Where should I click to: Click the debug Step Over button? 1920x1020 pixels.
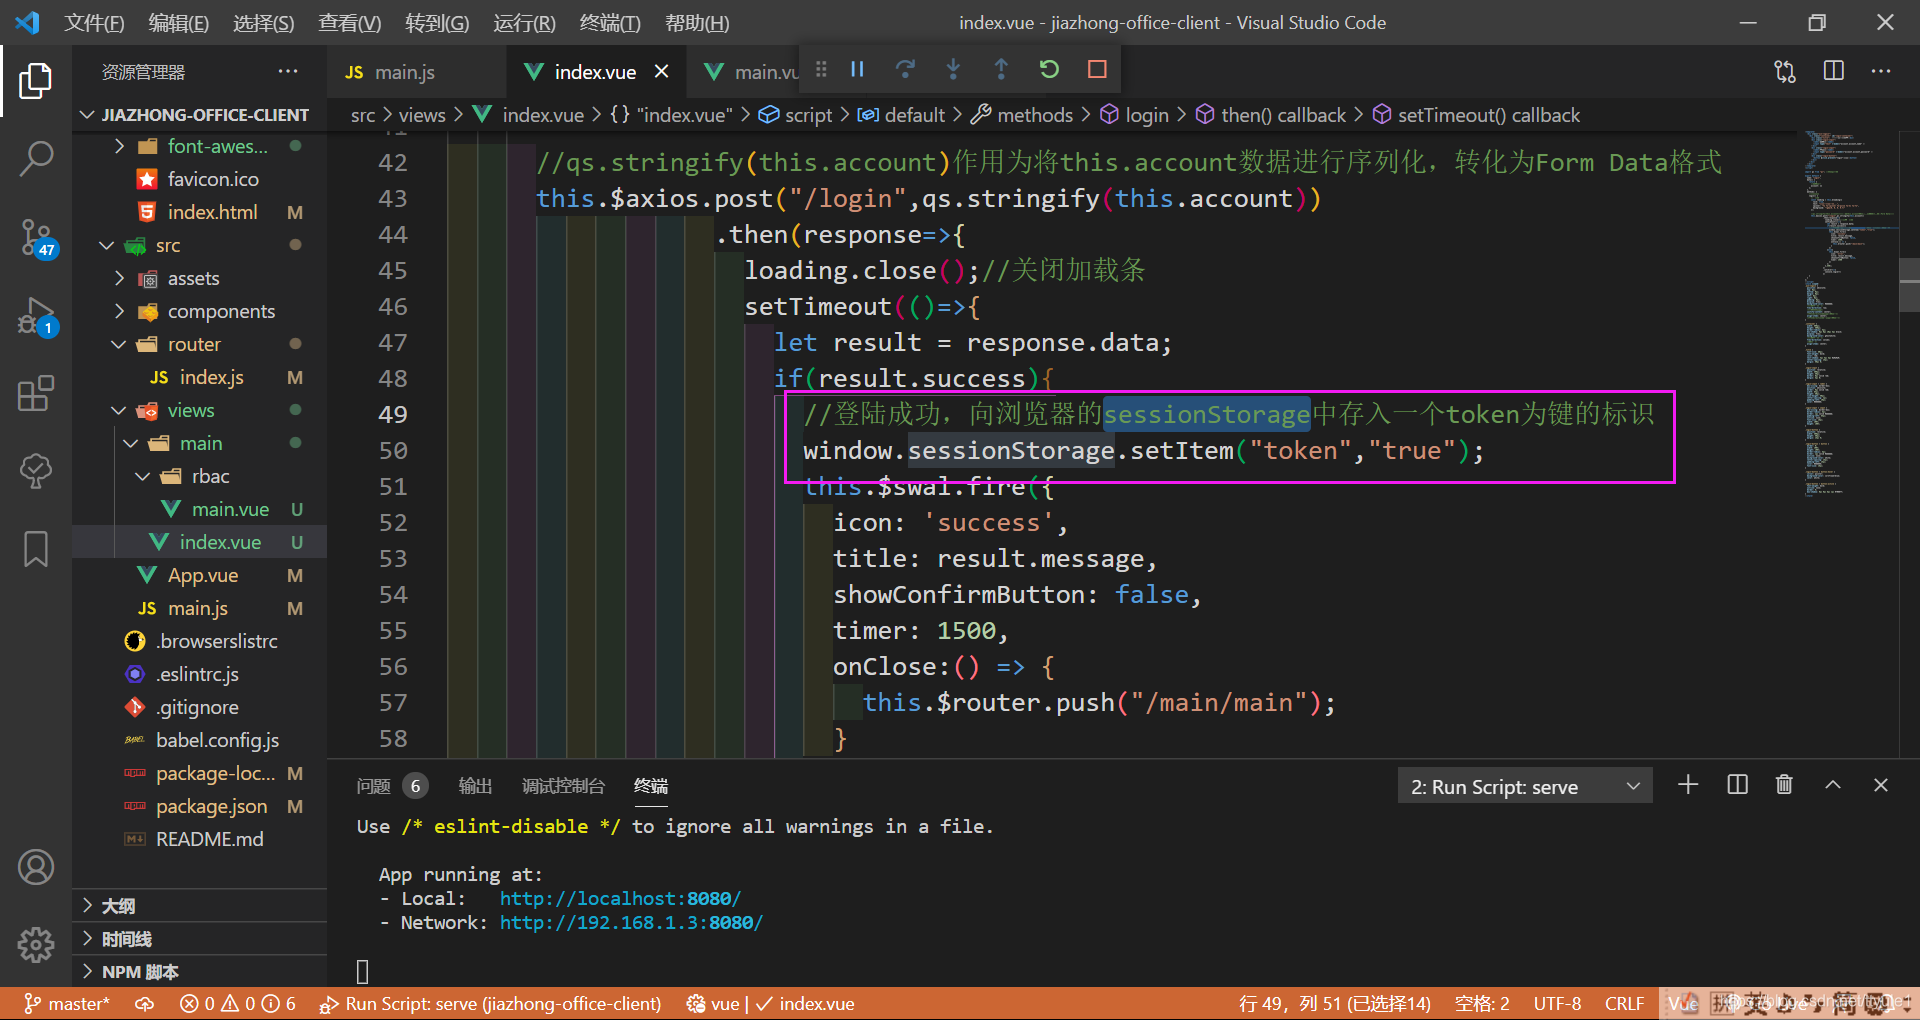pyautogui.click(x=905, y=69)
